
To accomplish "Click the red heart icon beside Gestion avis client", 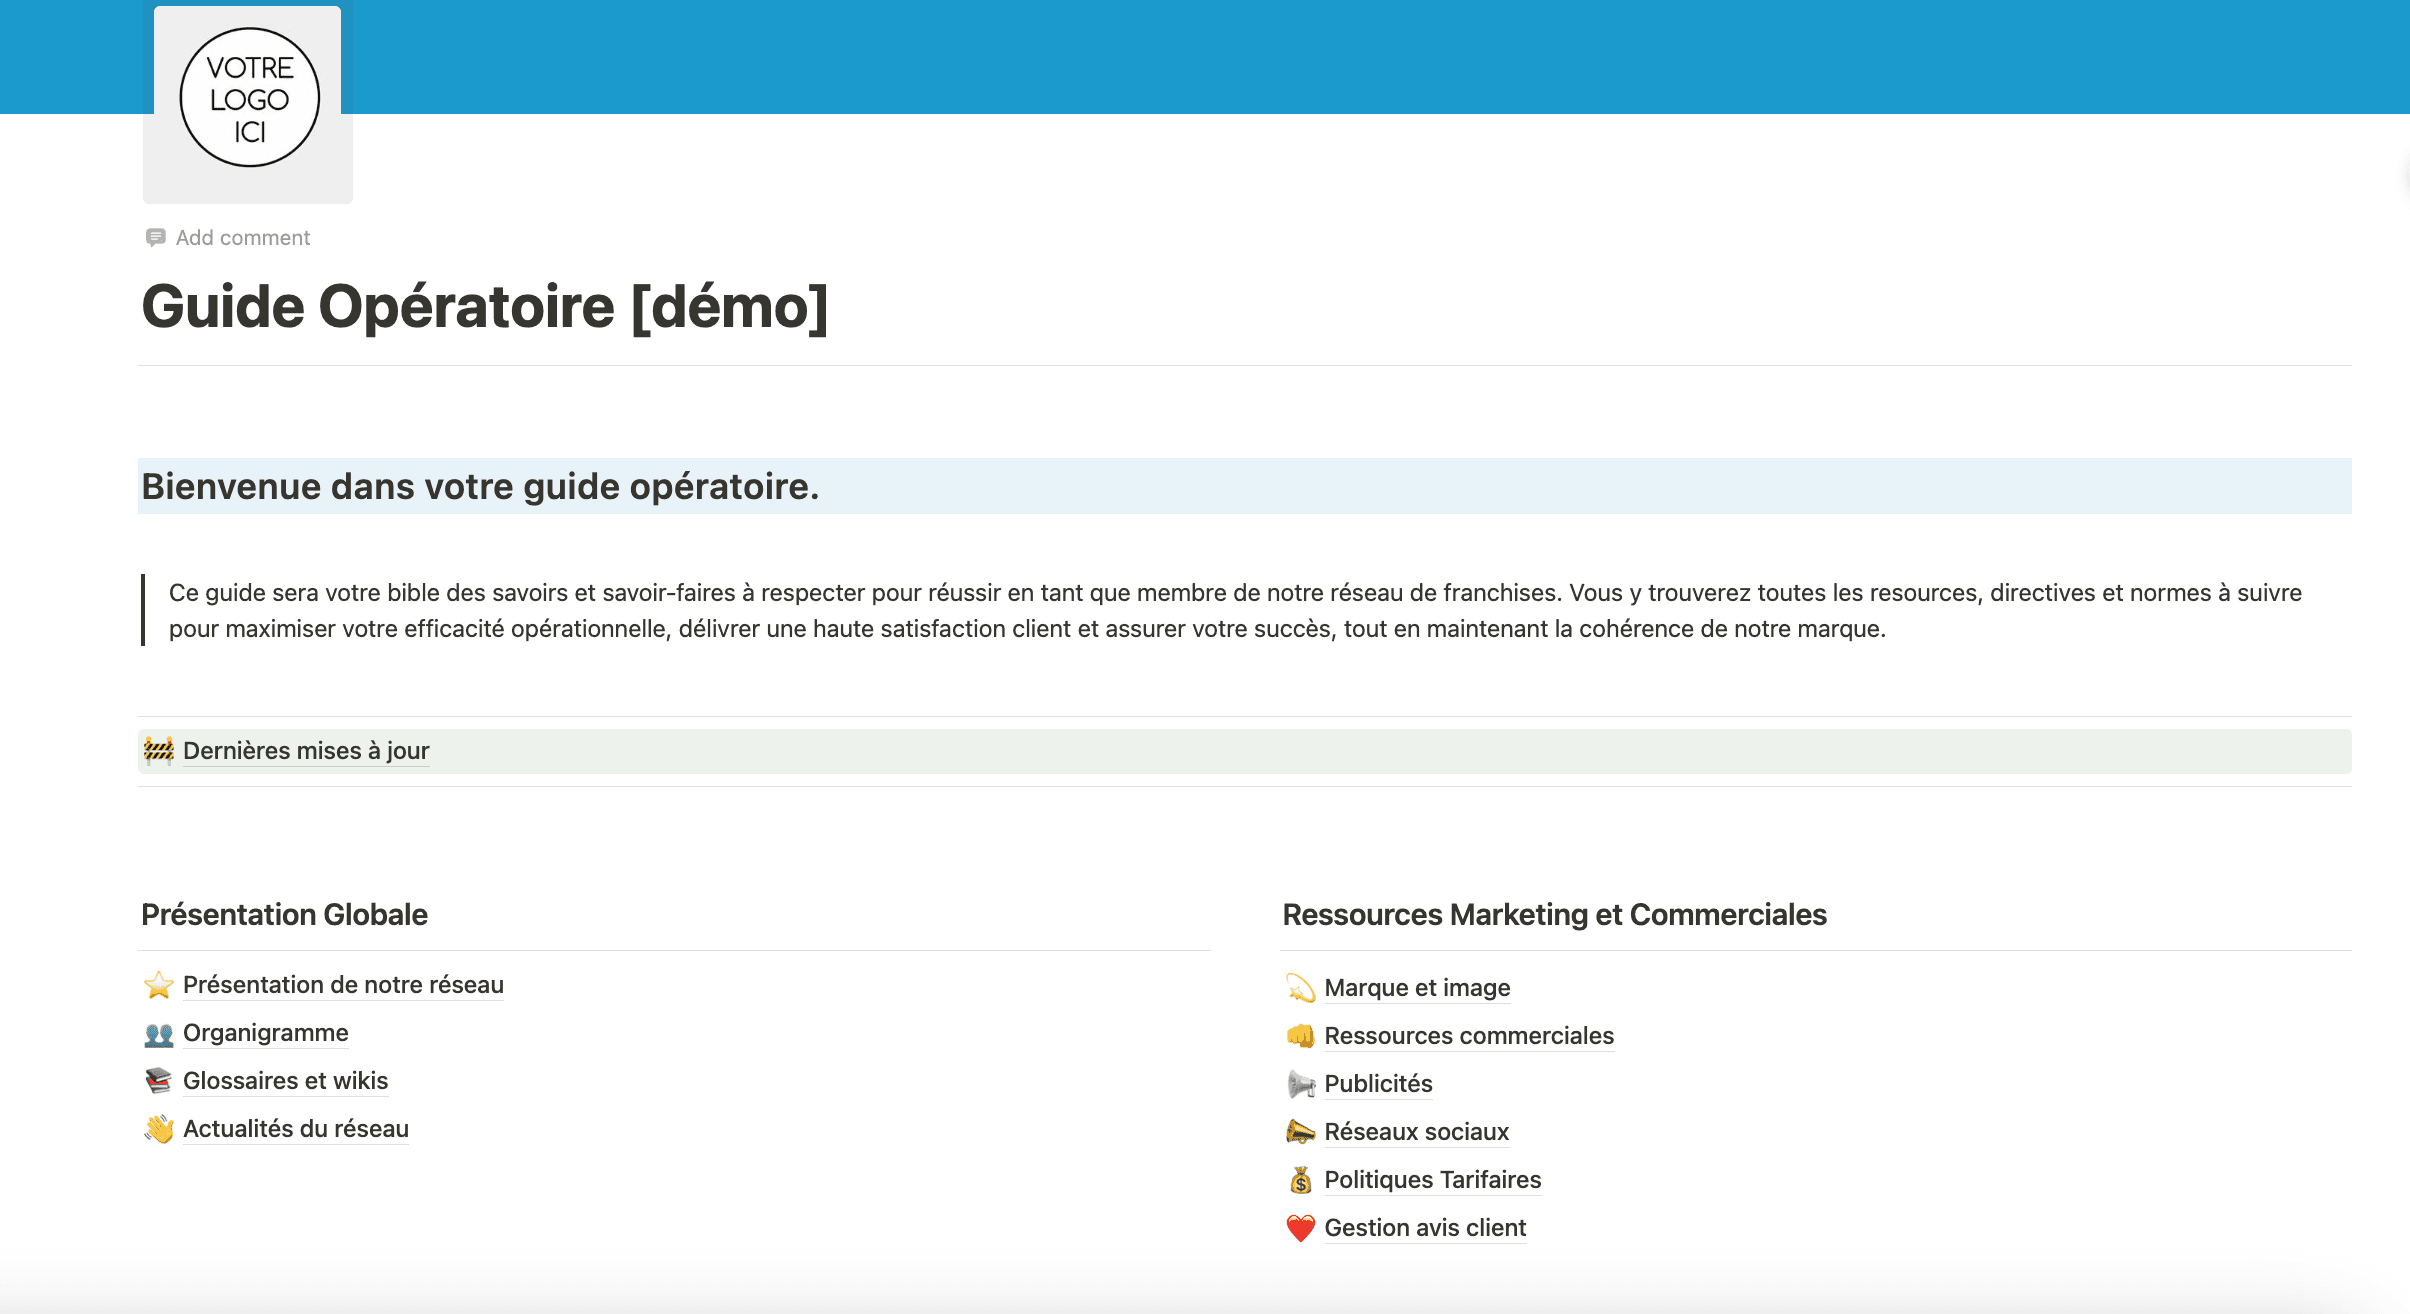I will 1299,1228.
